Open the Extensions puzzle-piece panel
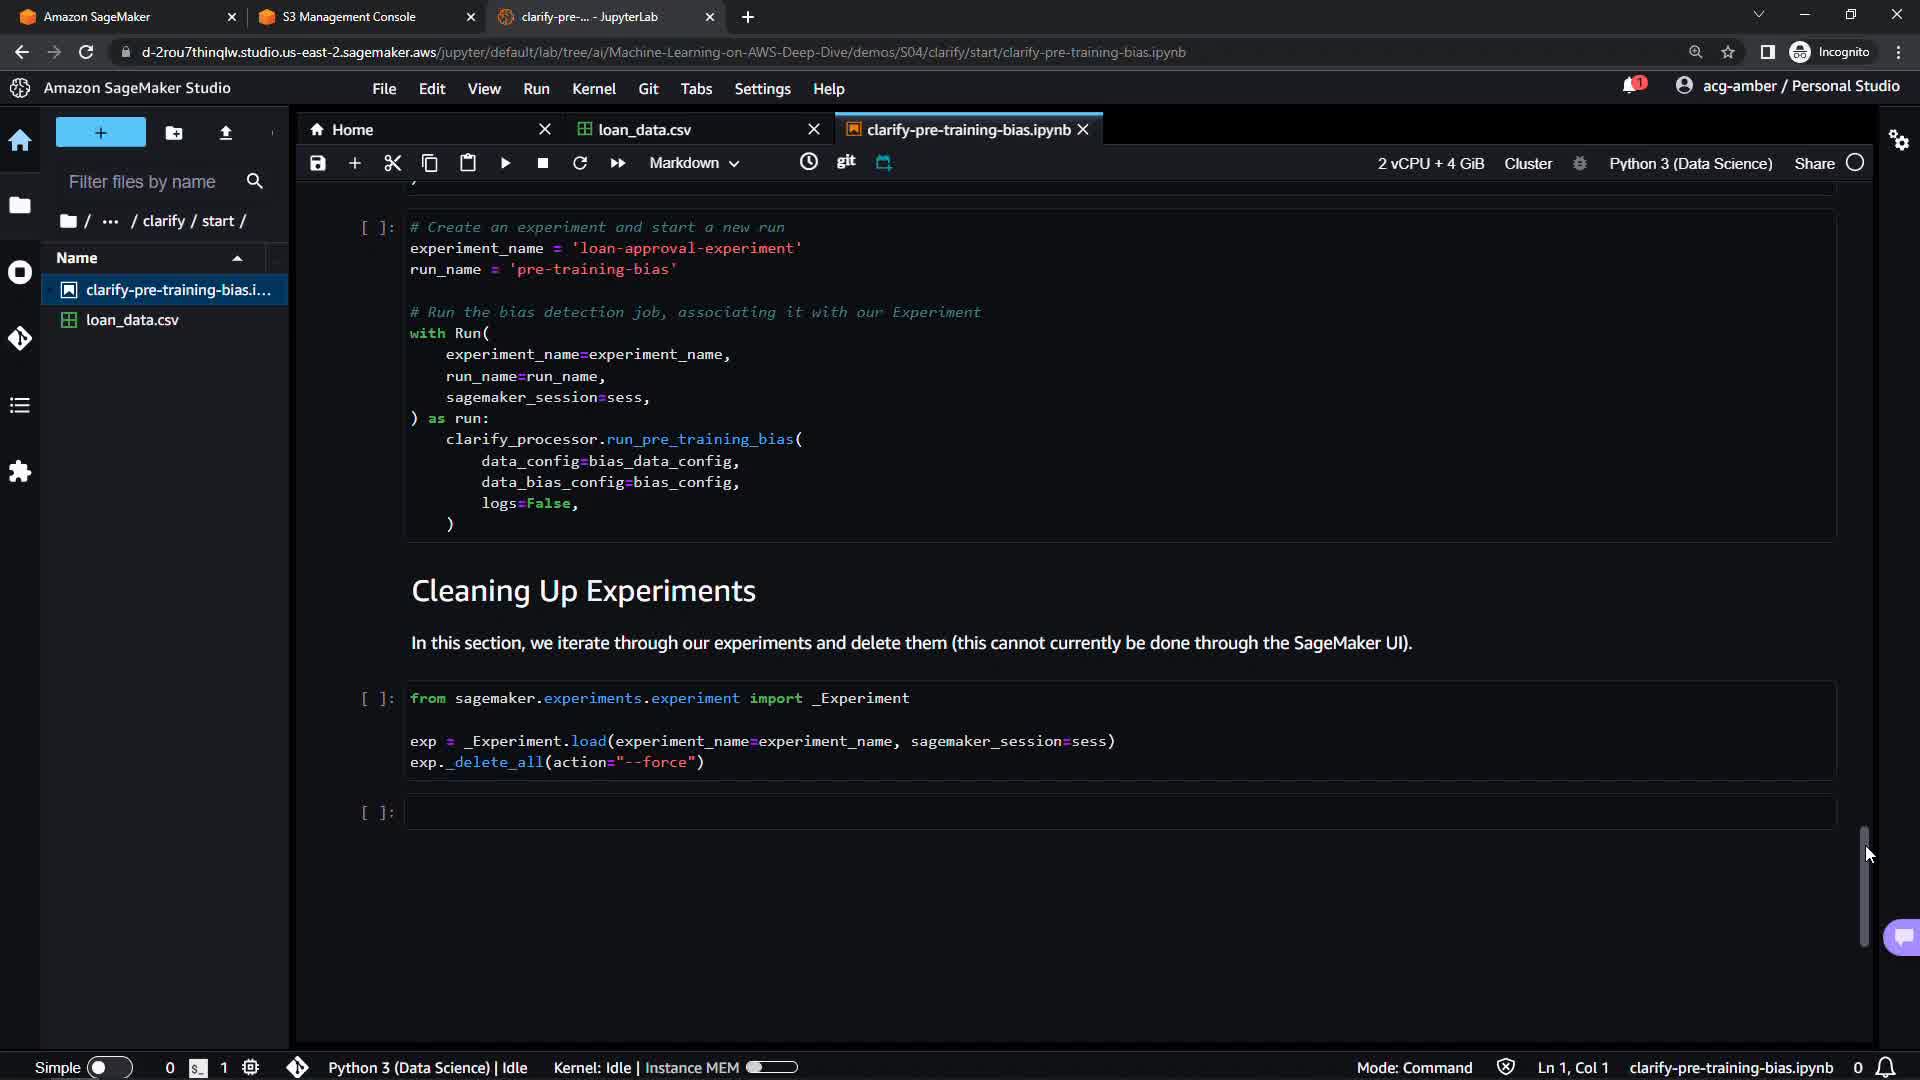 (x=20, y=471)
